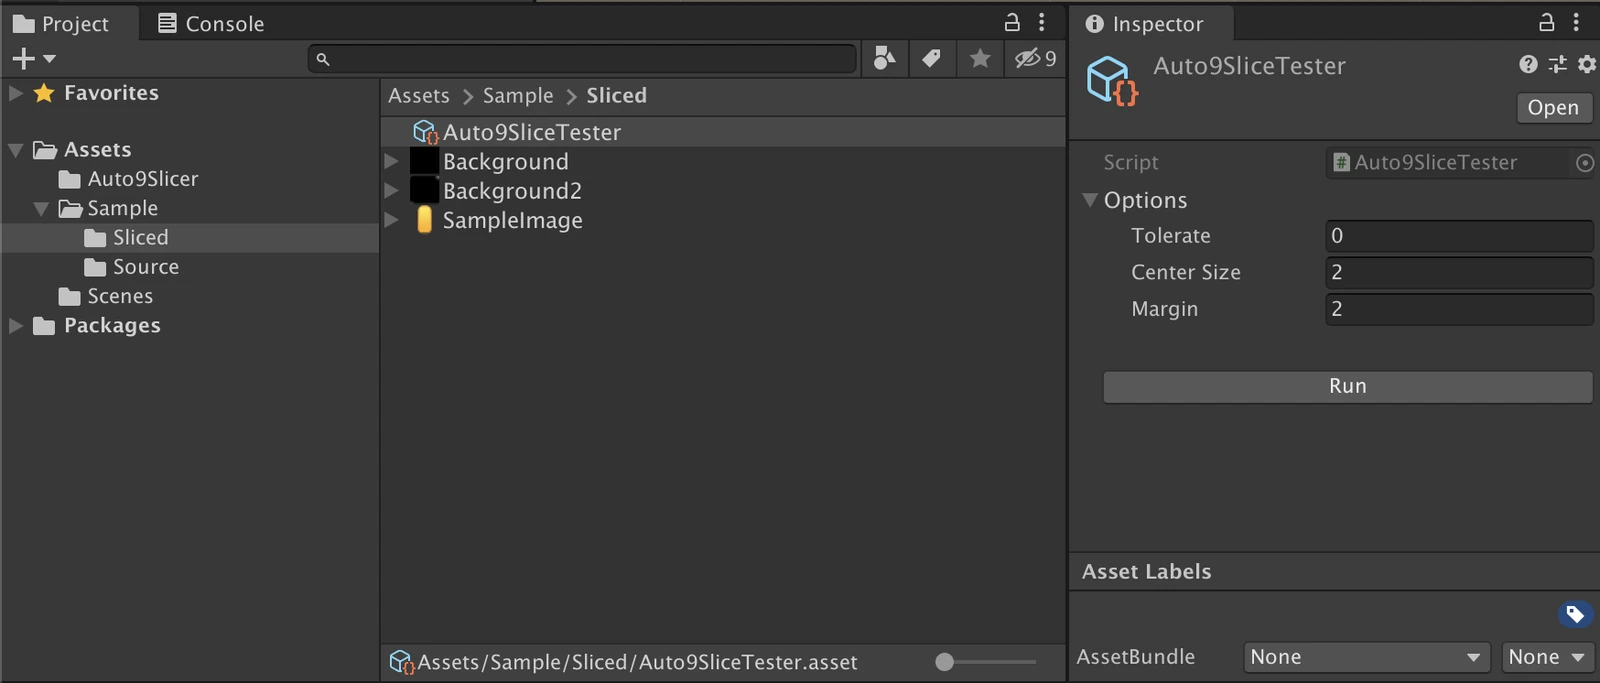
Task: Open the AssetBundle None dropdown
Action: [x=1367, y=657]
